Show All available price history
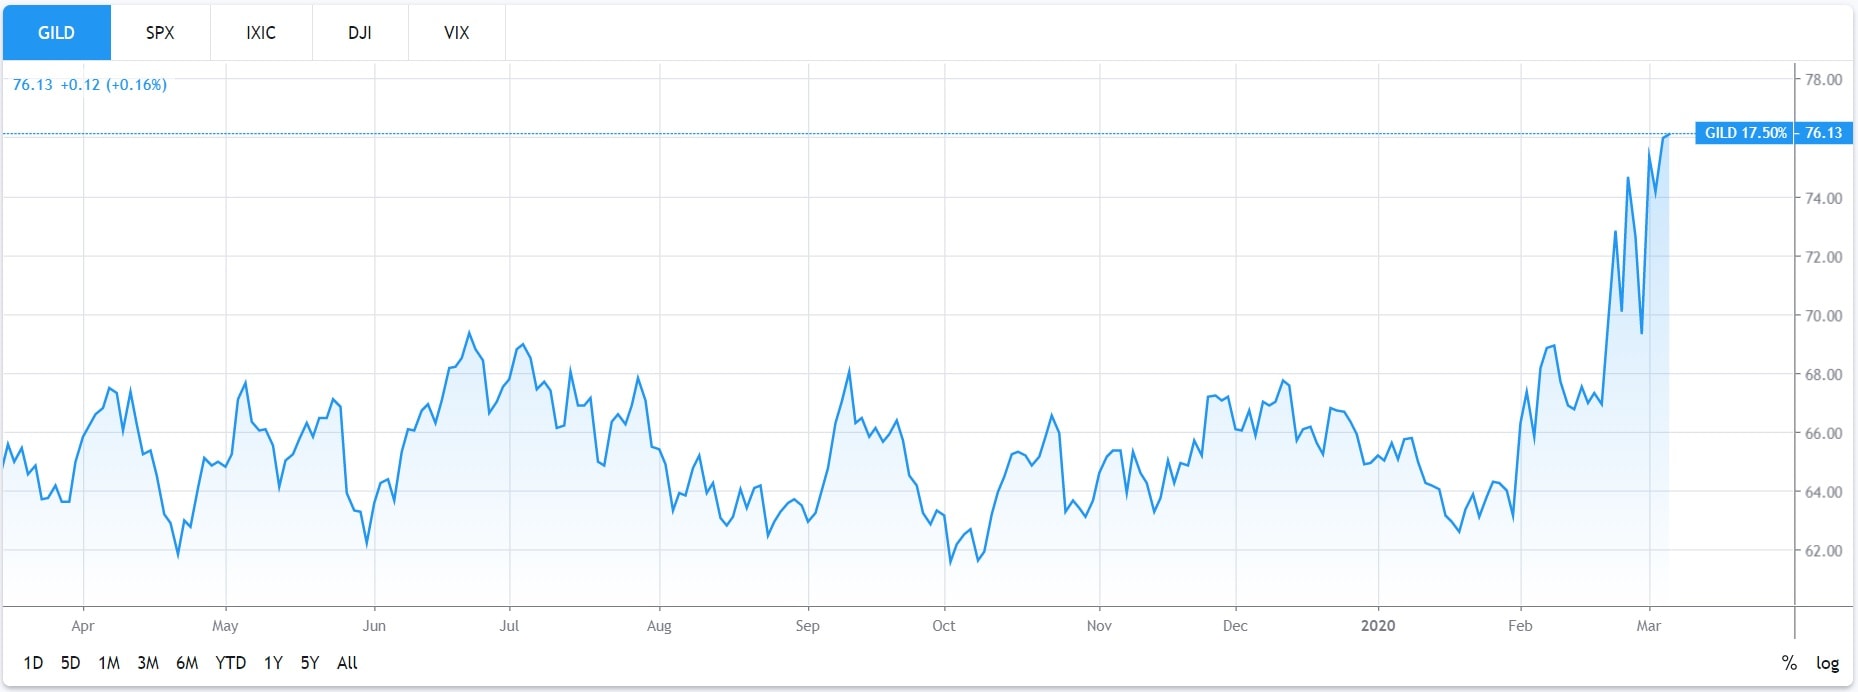 (x=347, y=663)
